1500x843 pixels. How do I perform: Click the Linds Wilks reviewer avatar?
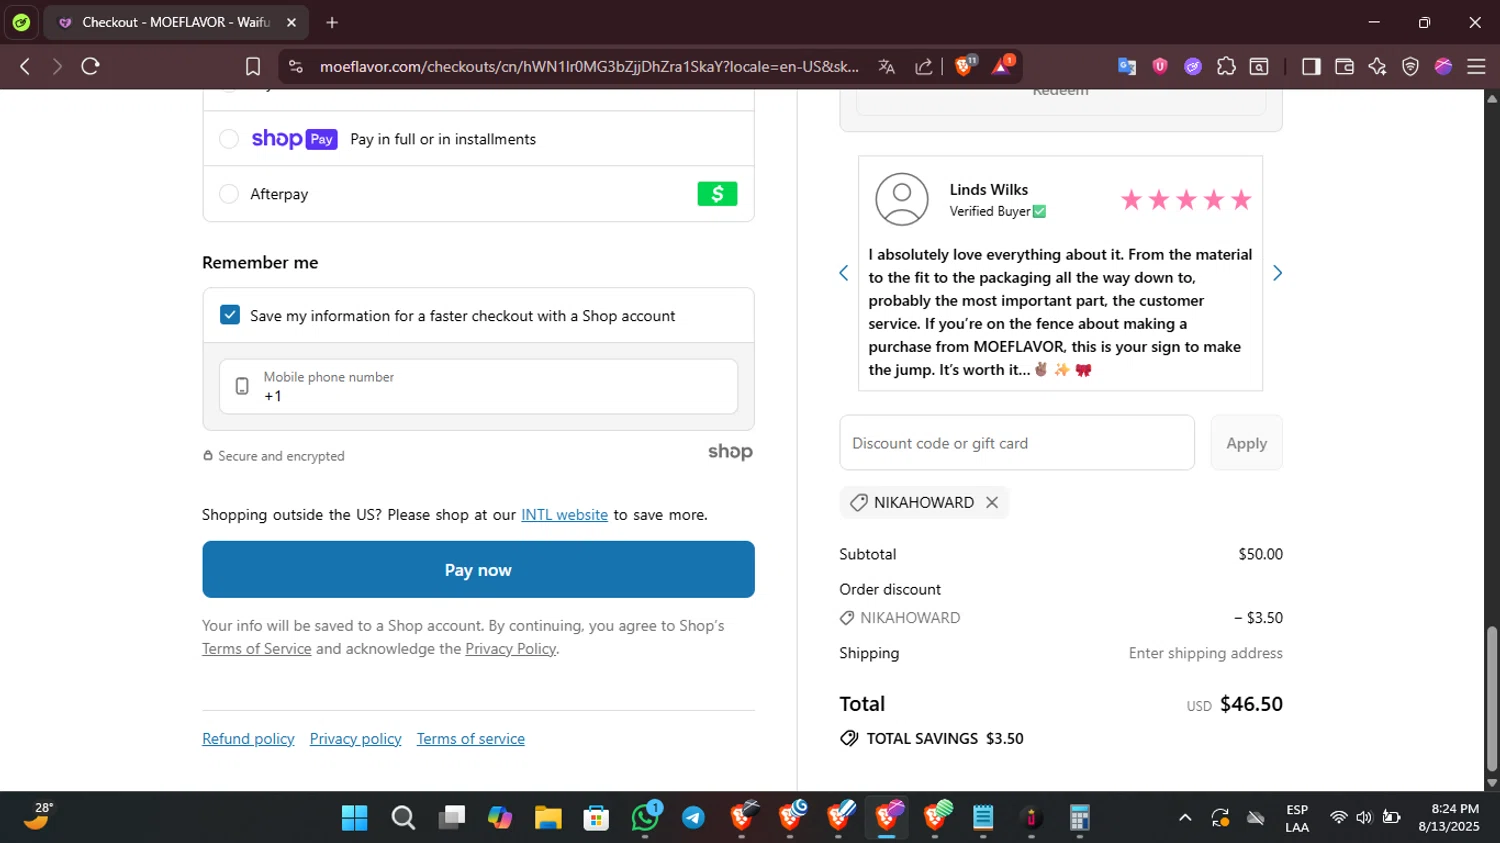[902, 199]
